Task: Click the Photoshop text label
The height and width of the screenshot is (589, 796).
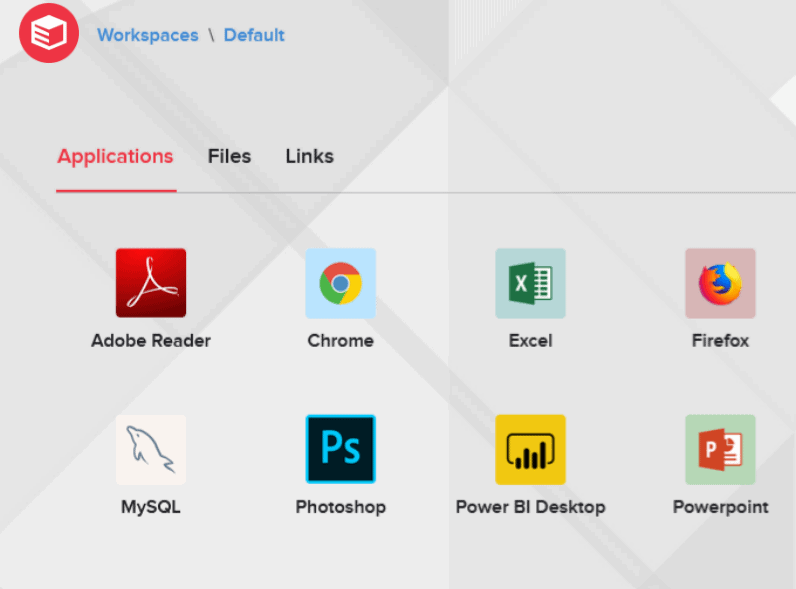Action: 341,507
